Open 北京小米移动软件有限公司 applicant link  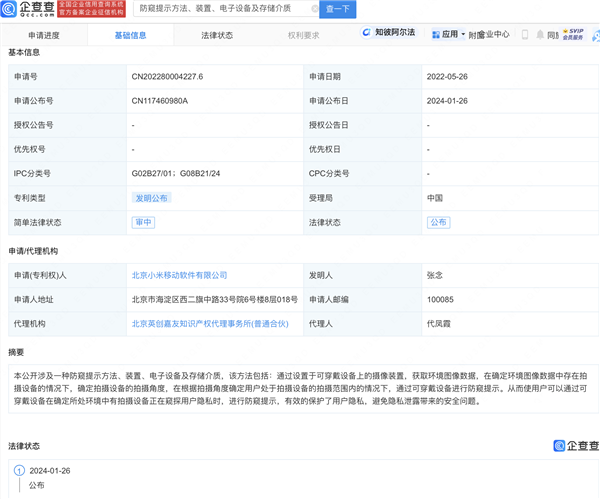(180, 275)
